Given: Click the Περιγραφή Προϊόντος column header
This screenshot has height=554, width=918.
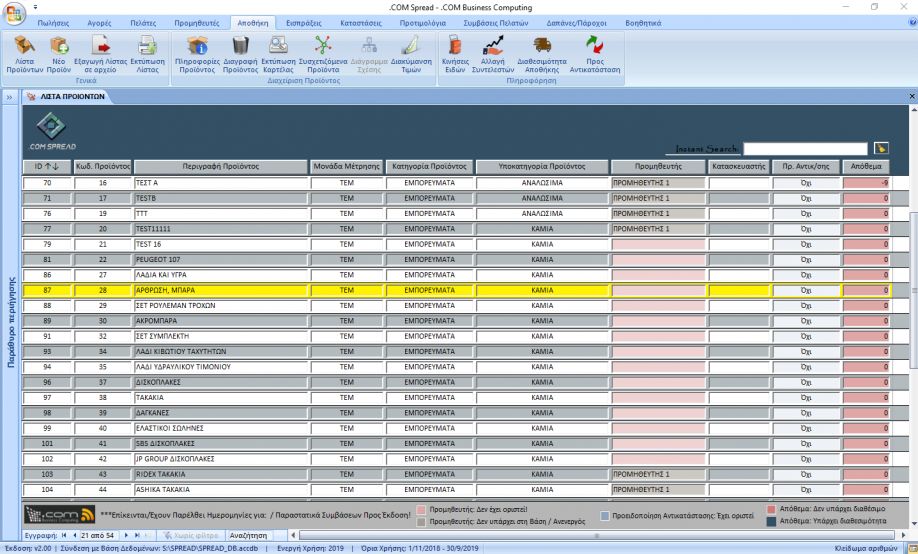Looking at the screenshot, I should pos(221,166).
